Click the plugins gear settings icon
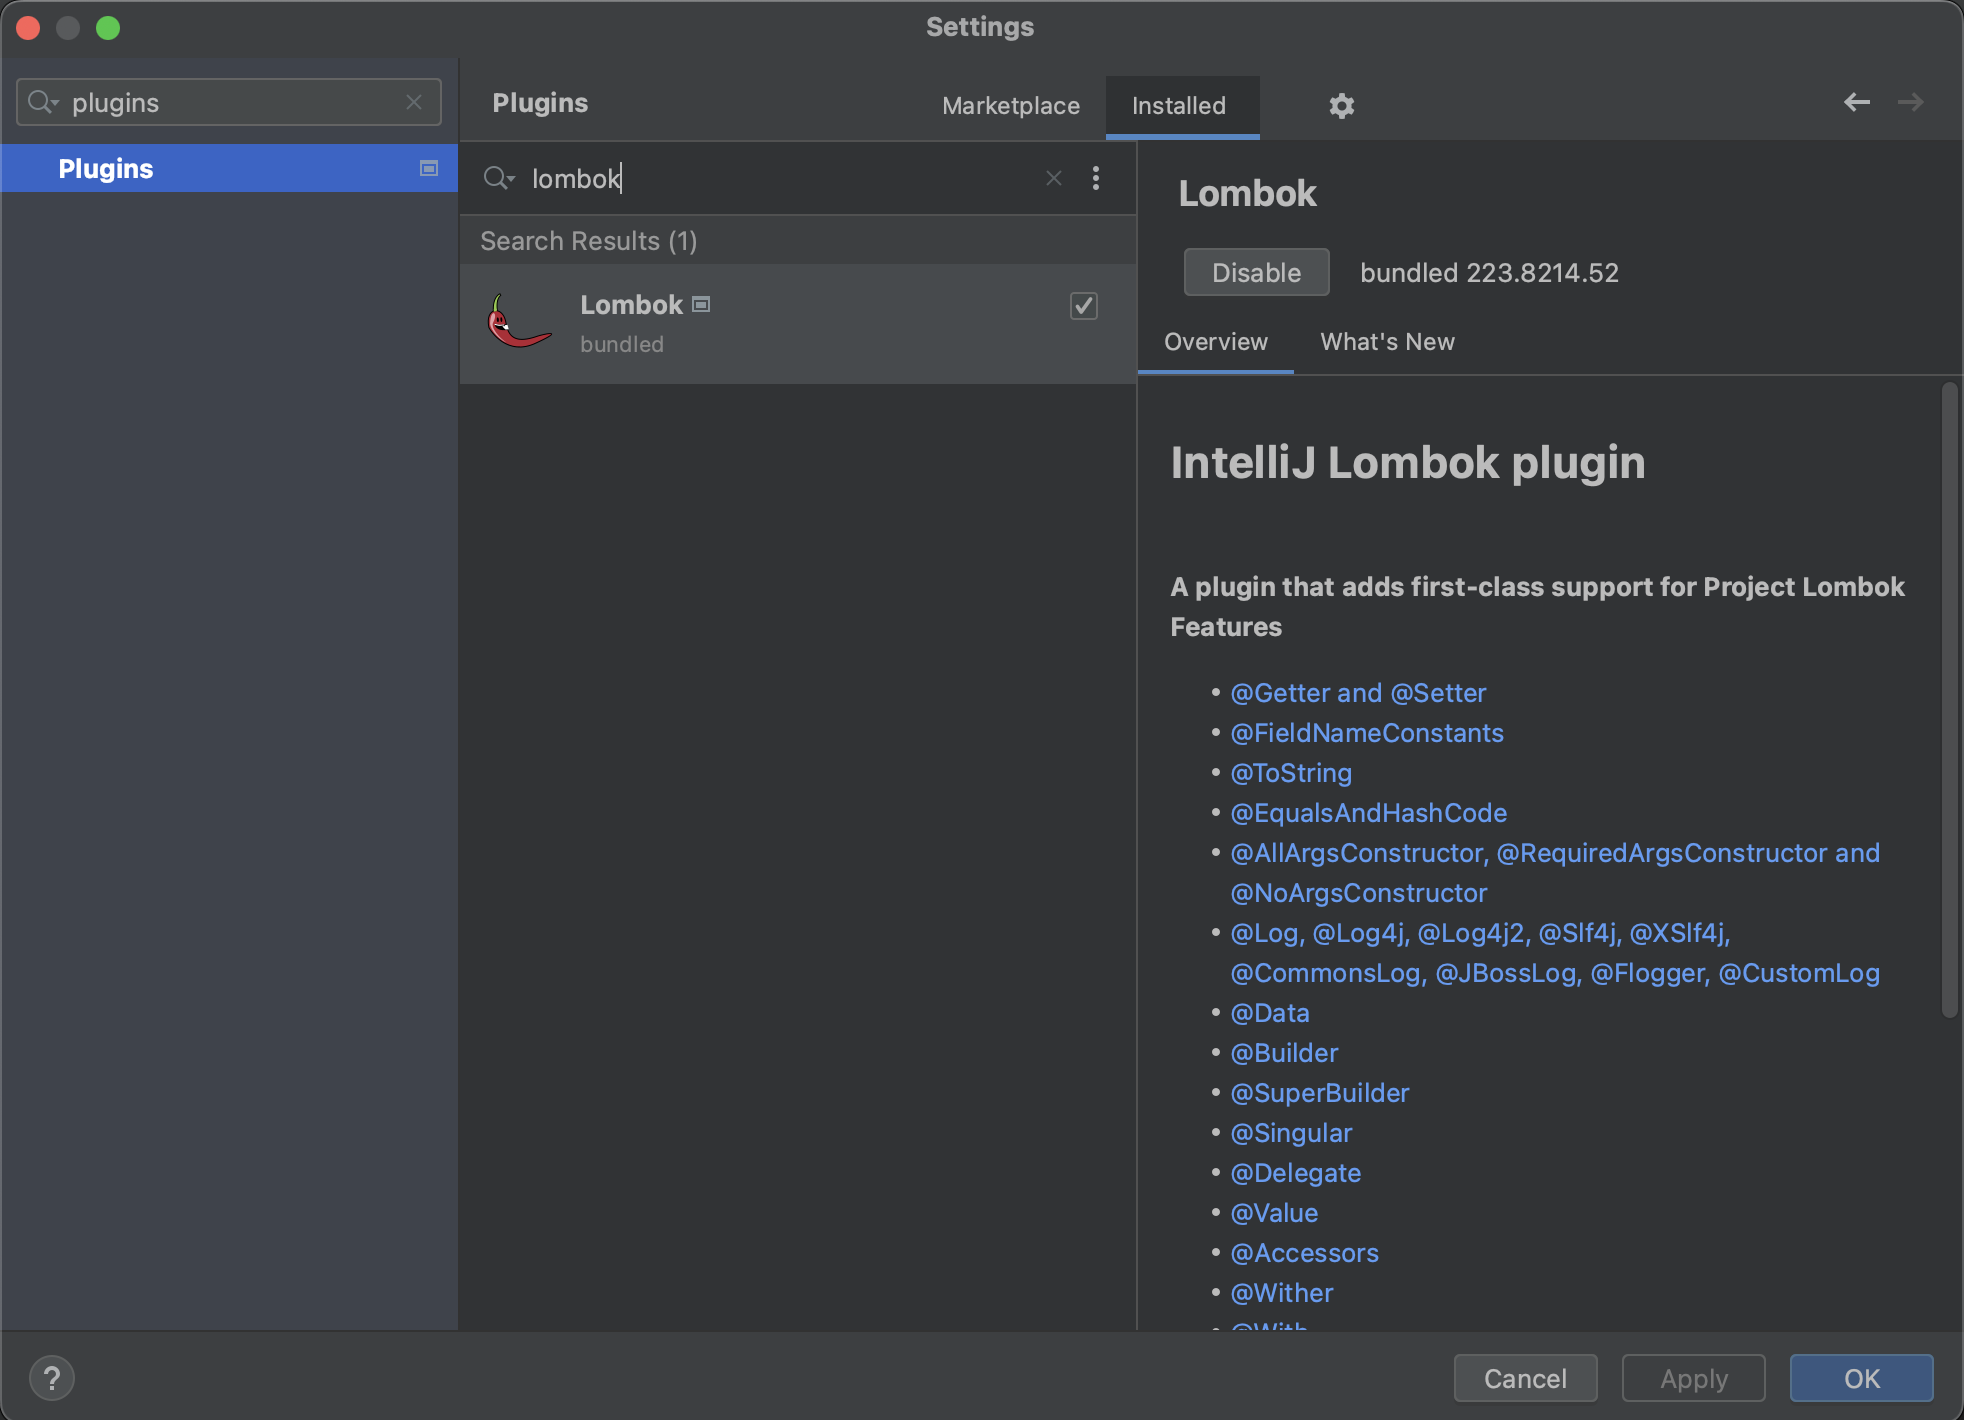This screenshot has width=1964, height=1420. tap(1341, 105)
